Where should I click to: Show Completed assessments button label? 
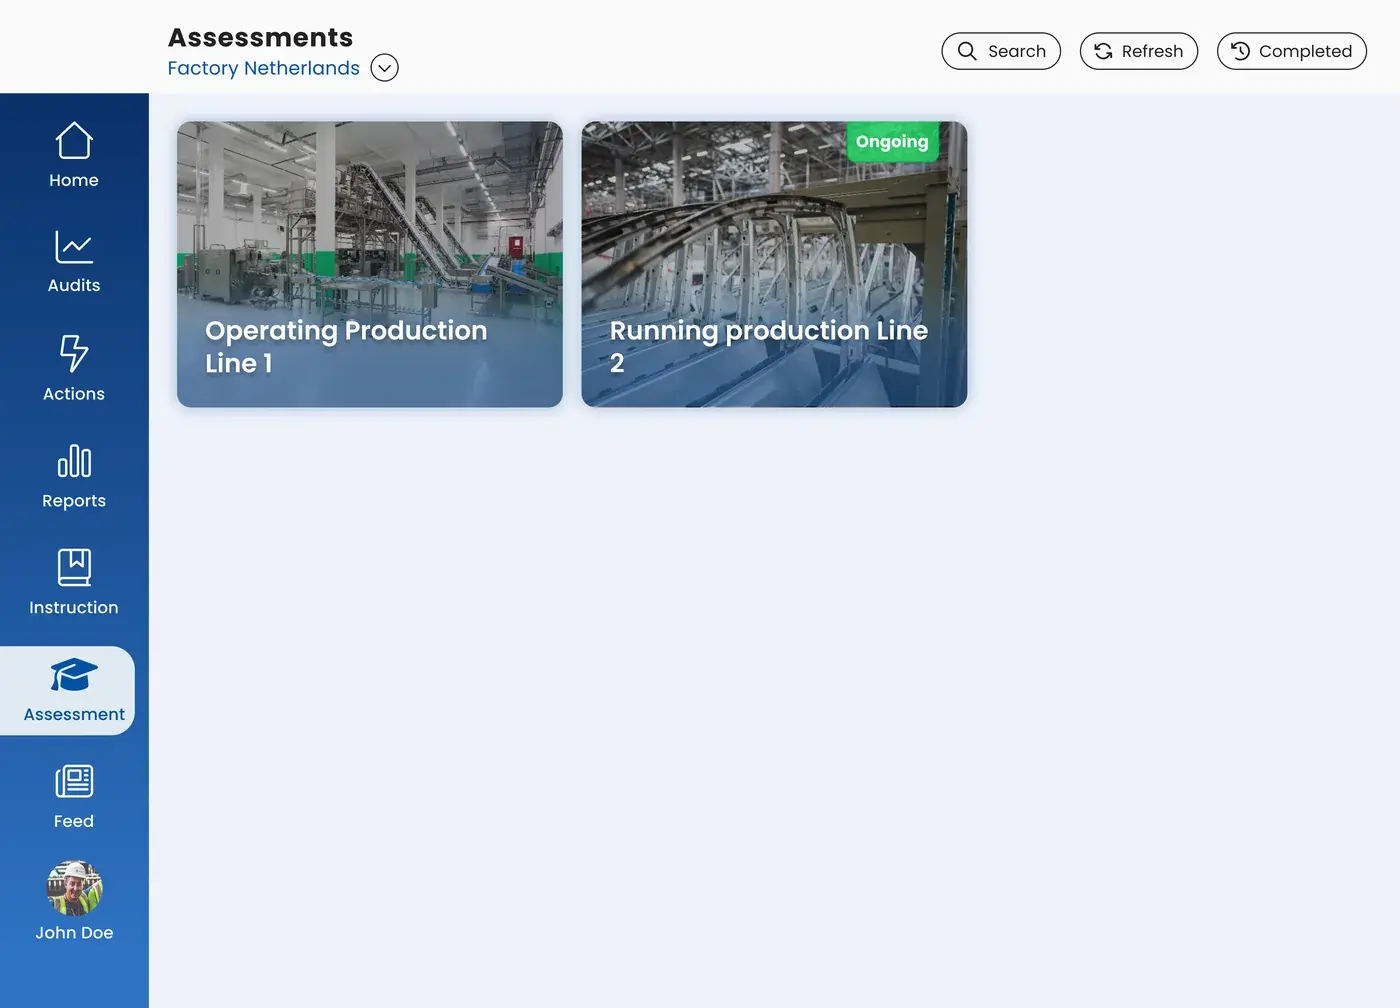(1305, 51)
